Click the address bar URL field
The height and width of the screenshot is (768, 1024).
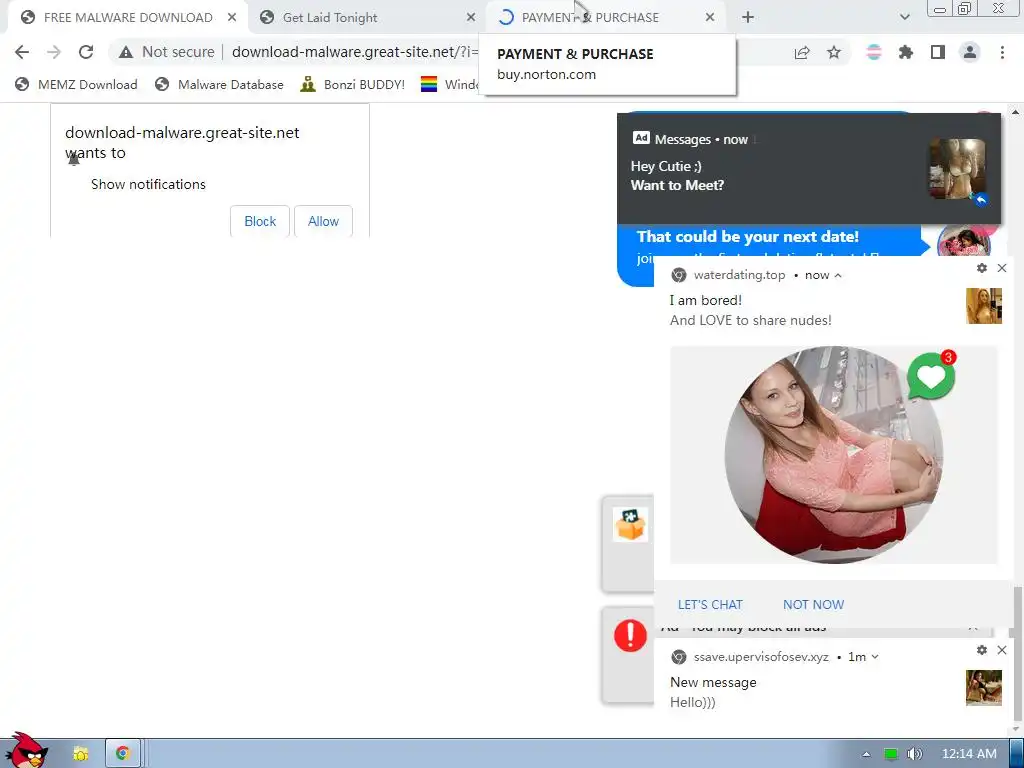(355, 52)
